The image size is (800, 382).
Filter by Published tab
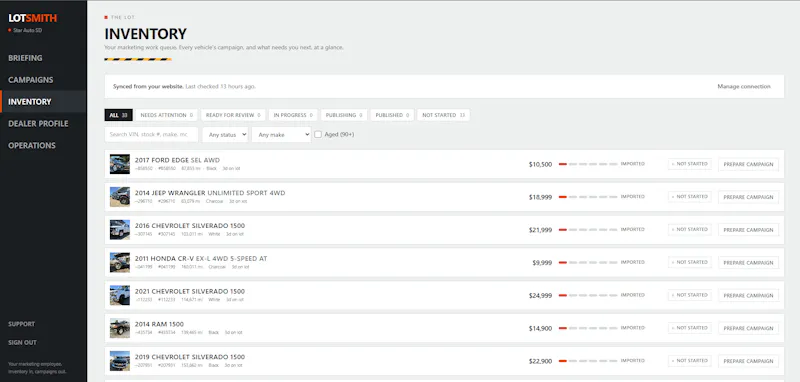tap(392, 115)
